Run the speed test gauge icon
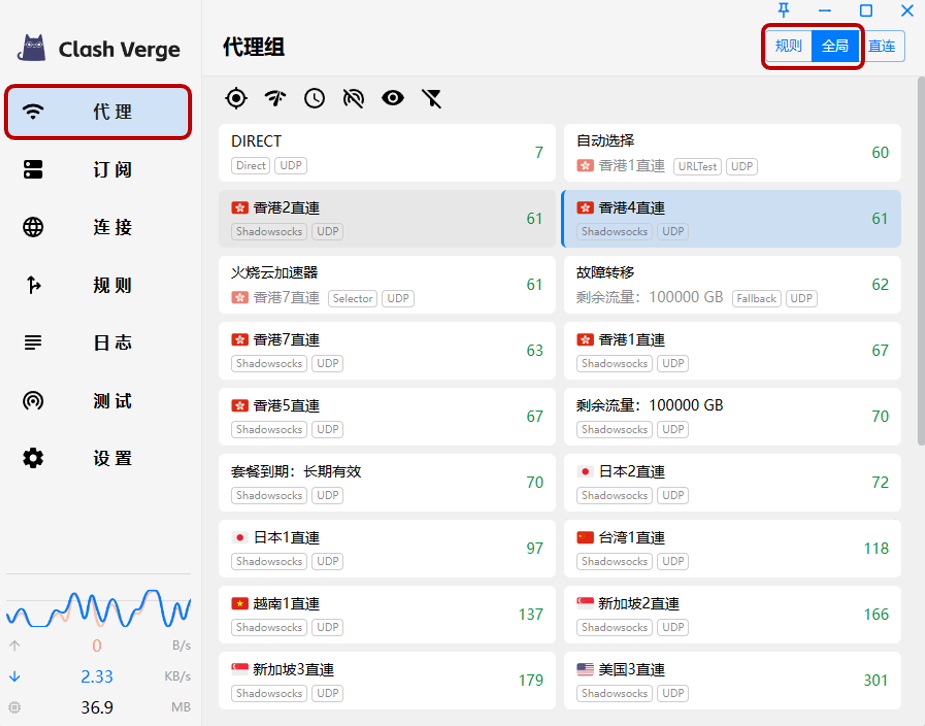The width and height of the screenshot is (925, 726). [x=275, y=98]
